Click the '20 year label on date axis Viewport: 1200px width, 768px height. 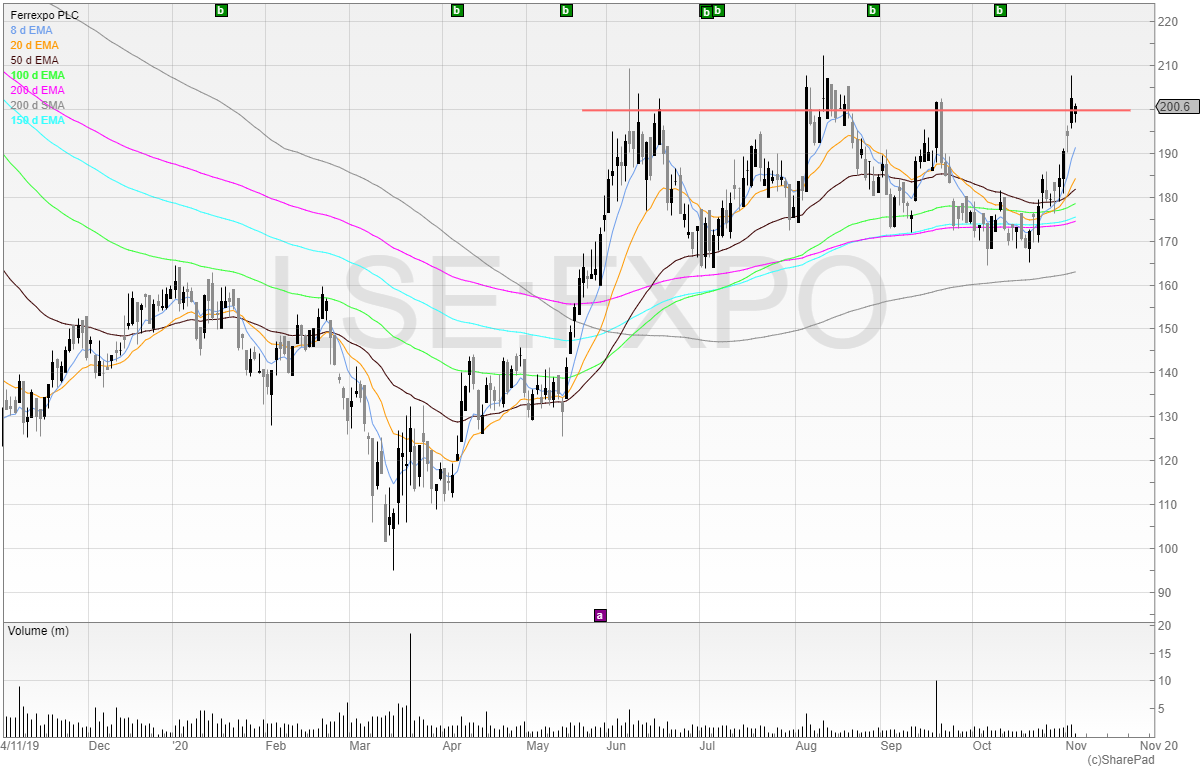tap(179, 745)
